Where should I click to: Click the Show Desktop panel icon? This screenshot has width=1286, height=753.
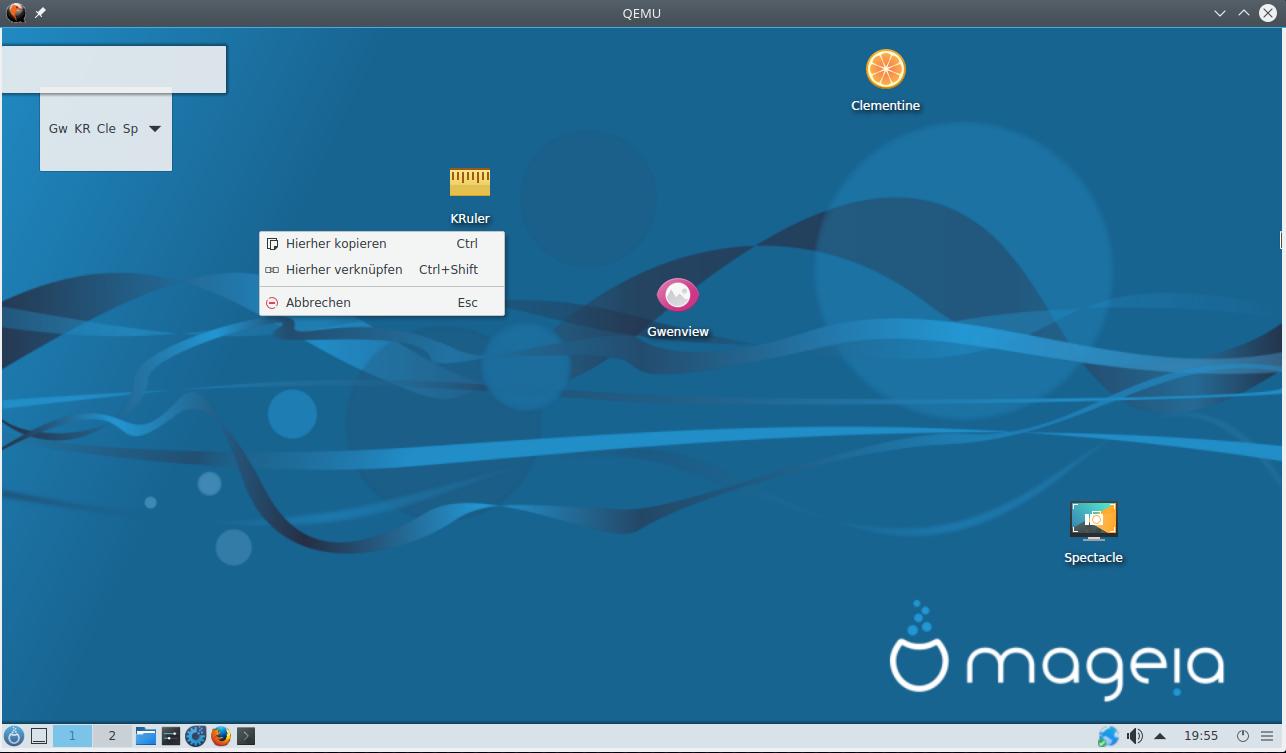click(39, 736)
